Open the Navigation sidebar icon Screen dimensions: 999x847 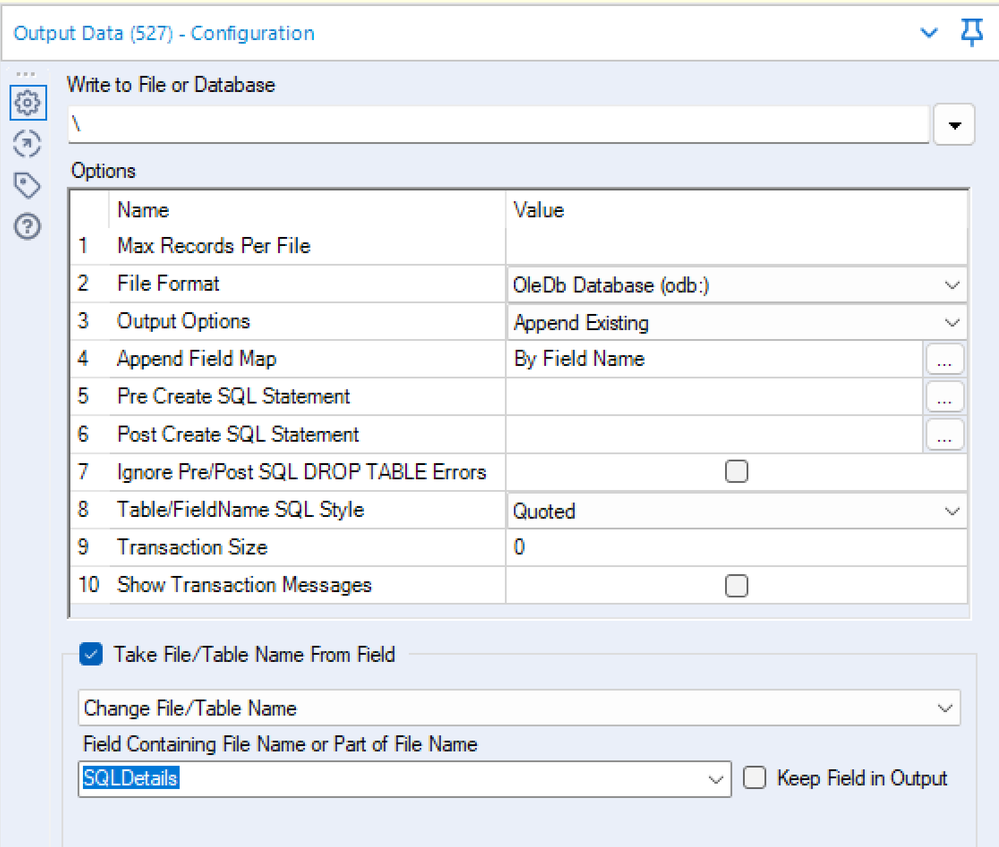[27, 143]
